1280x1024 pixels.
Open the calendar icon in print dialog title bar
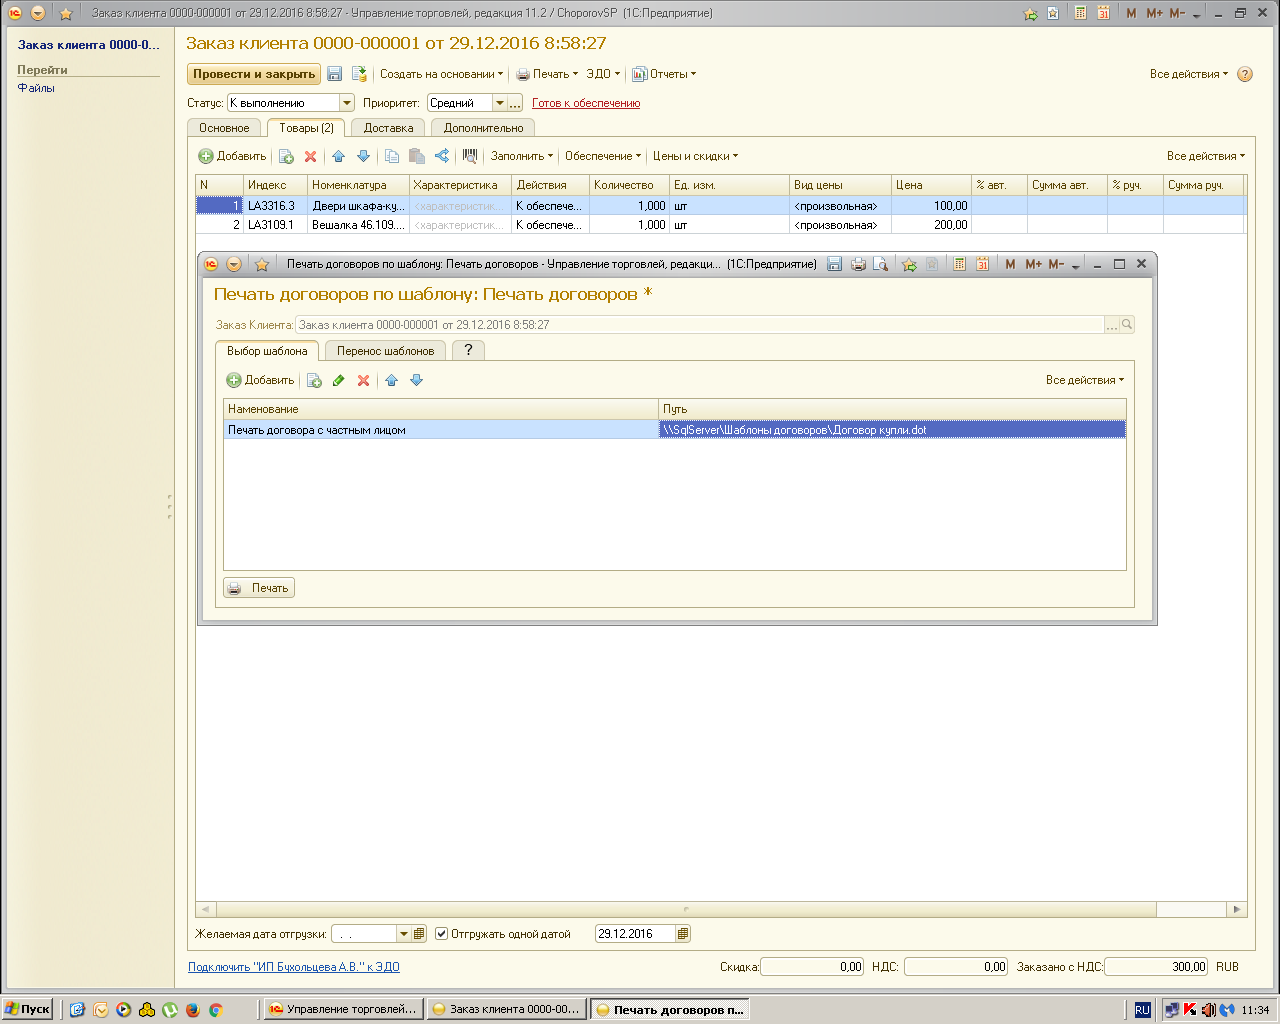[x=982, y=264]
